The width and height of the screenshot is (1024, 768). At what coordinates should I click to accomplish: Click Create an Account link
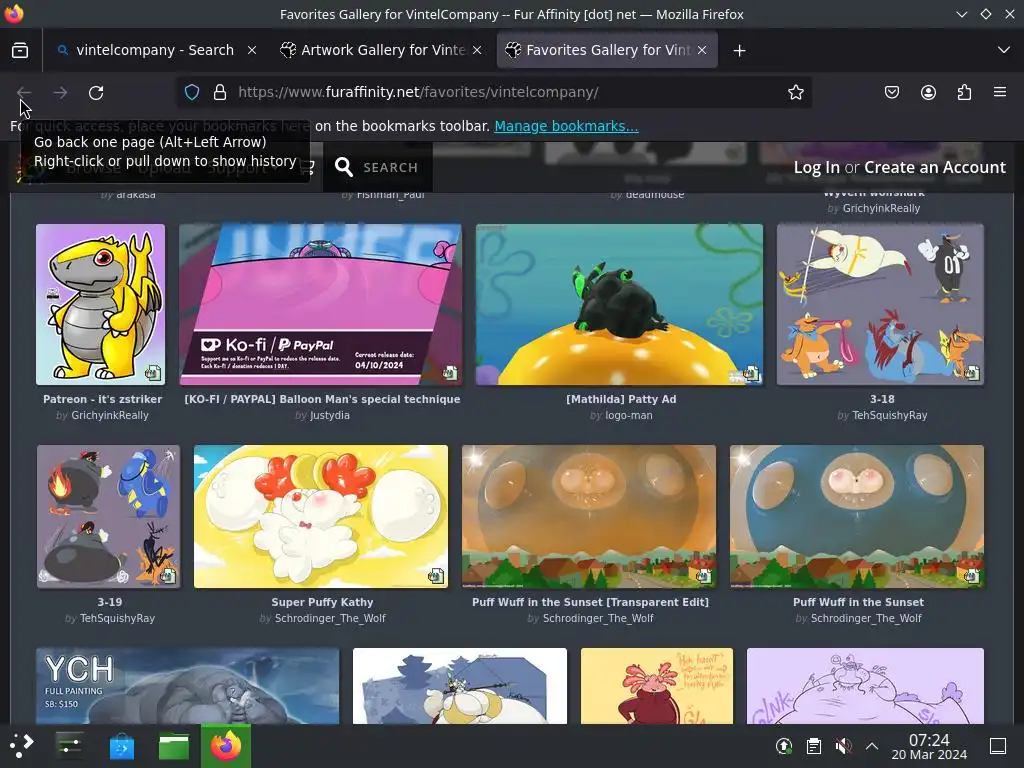point(935,167)
